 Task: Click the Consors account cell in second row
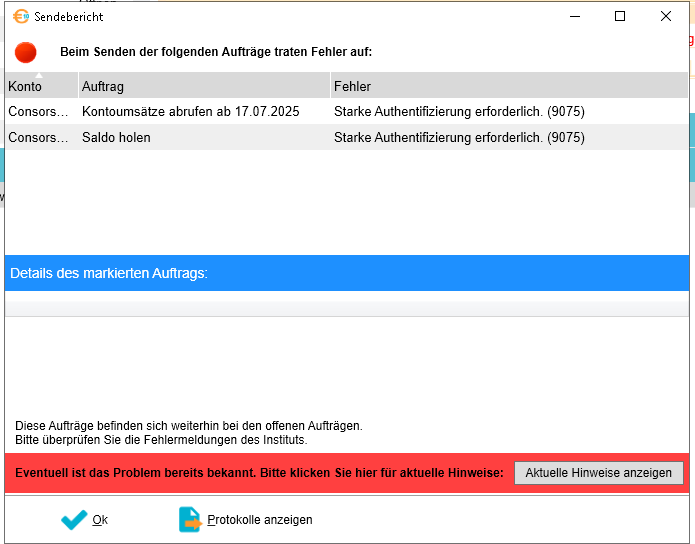(x=39, y=137)
